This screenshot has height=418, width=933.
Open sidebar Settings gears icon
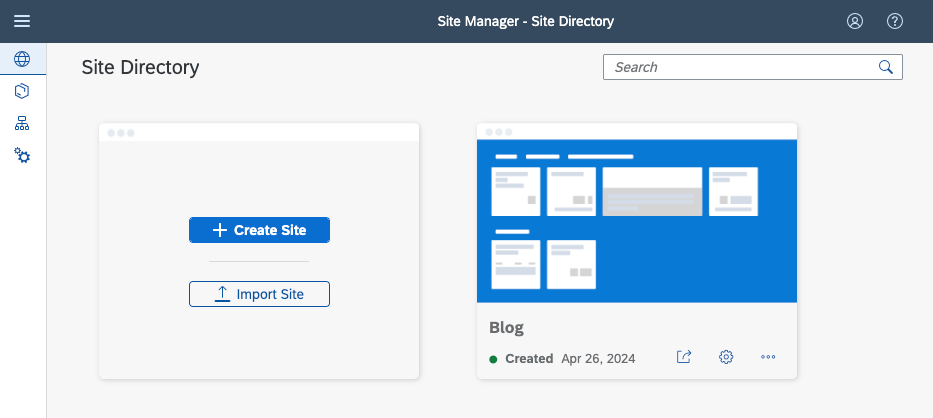[22, 156]
